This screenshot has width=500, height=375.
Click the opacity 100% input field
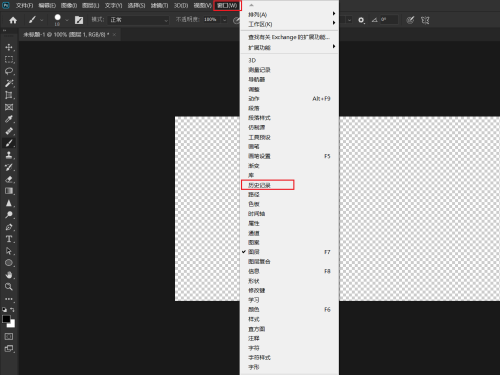212,20
